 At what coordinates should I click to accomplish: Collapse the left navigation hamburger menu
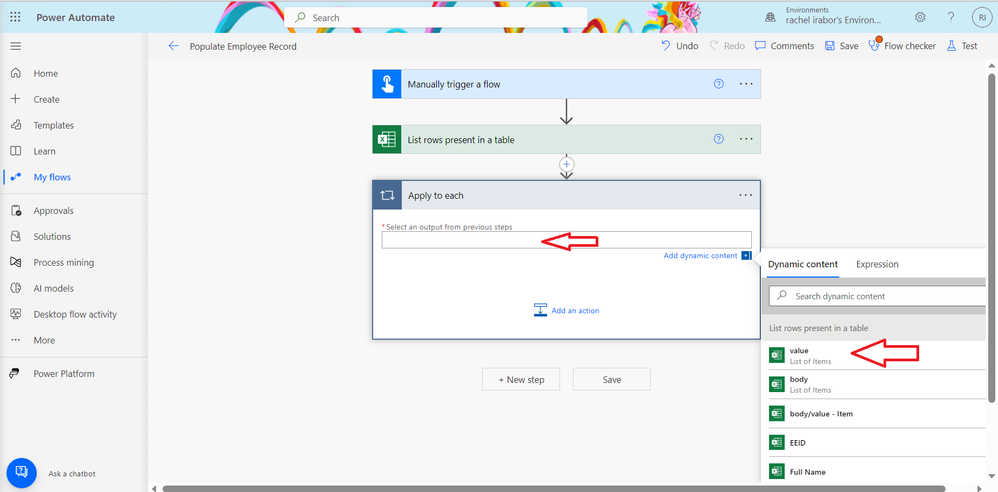click(16, 46)
